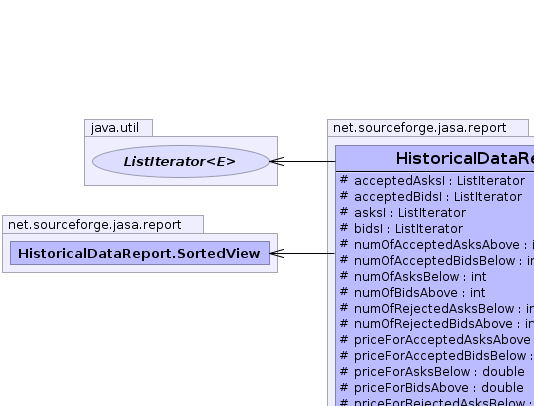Select the HistoricalDataReport.SortedView class box
Image resolution: width=534 pixels, height=406 pixels.
click(x=140, y=253)
